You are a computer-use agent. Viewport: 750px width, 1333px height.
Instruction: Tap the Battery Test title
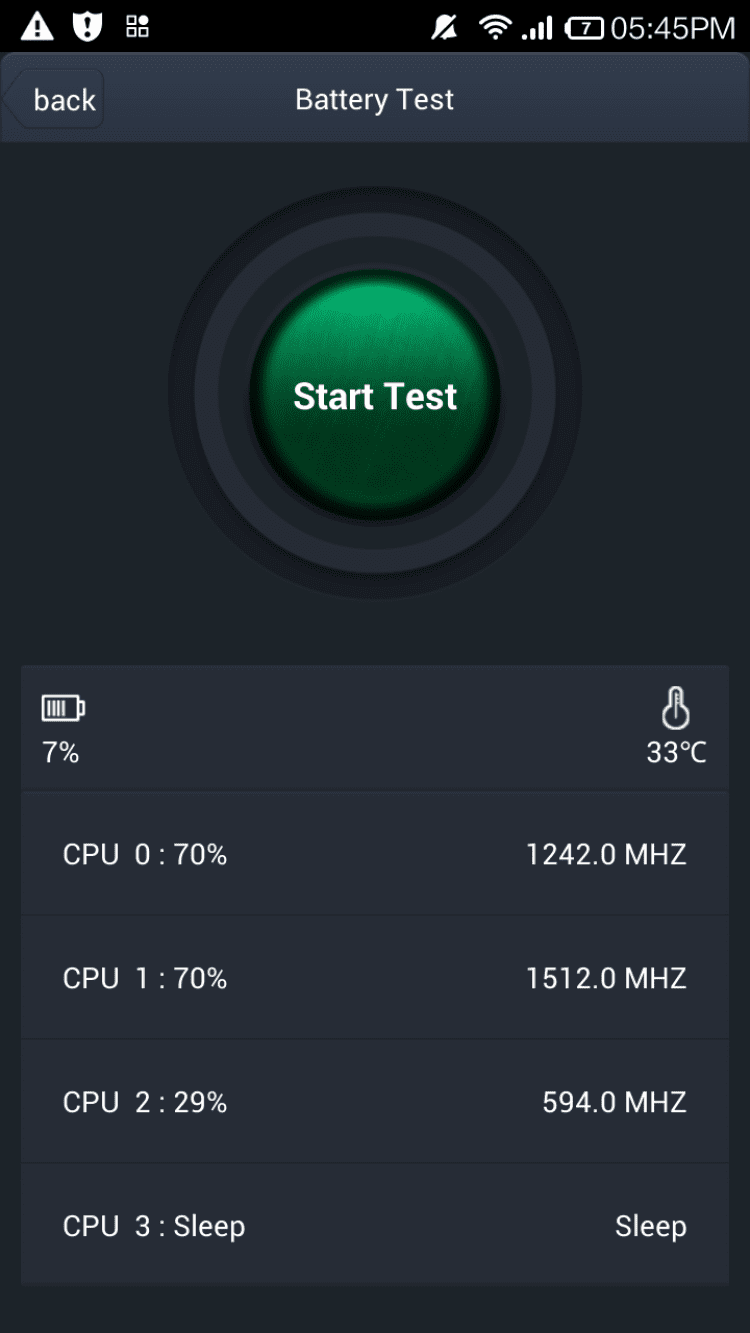pyautogui.click(x=375, y=100)
